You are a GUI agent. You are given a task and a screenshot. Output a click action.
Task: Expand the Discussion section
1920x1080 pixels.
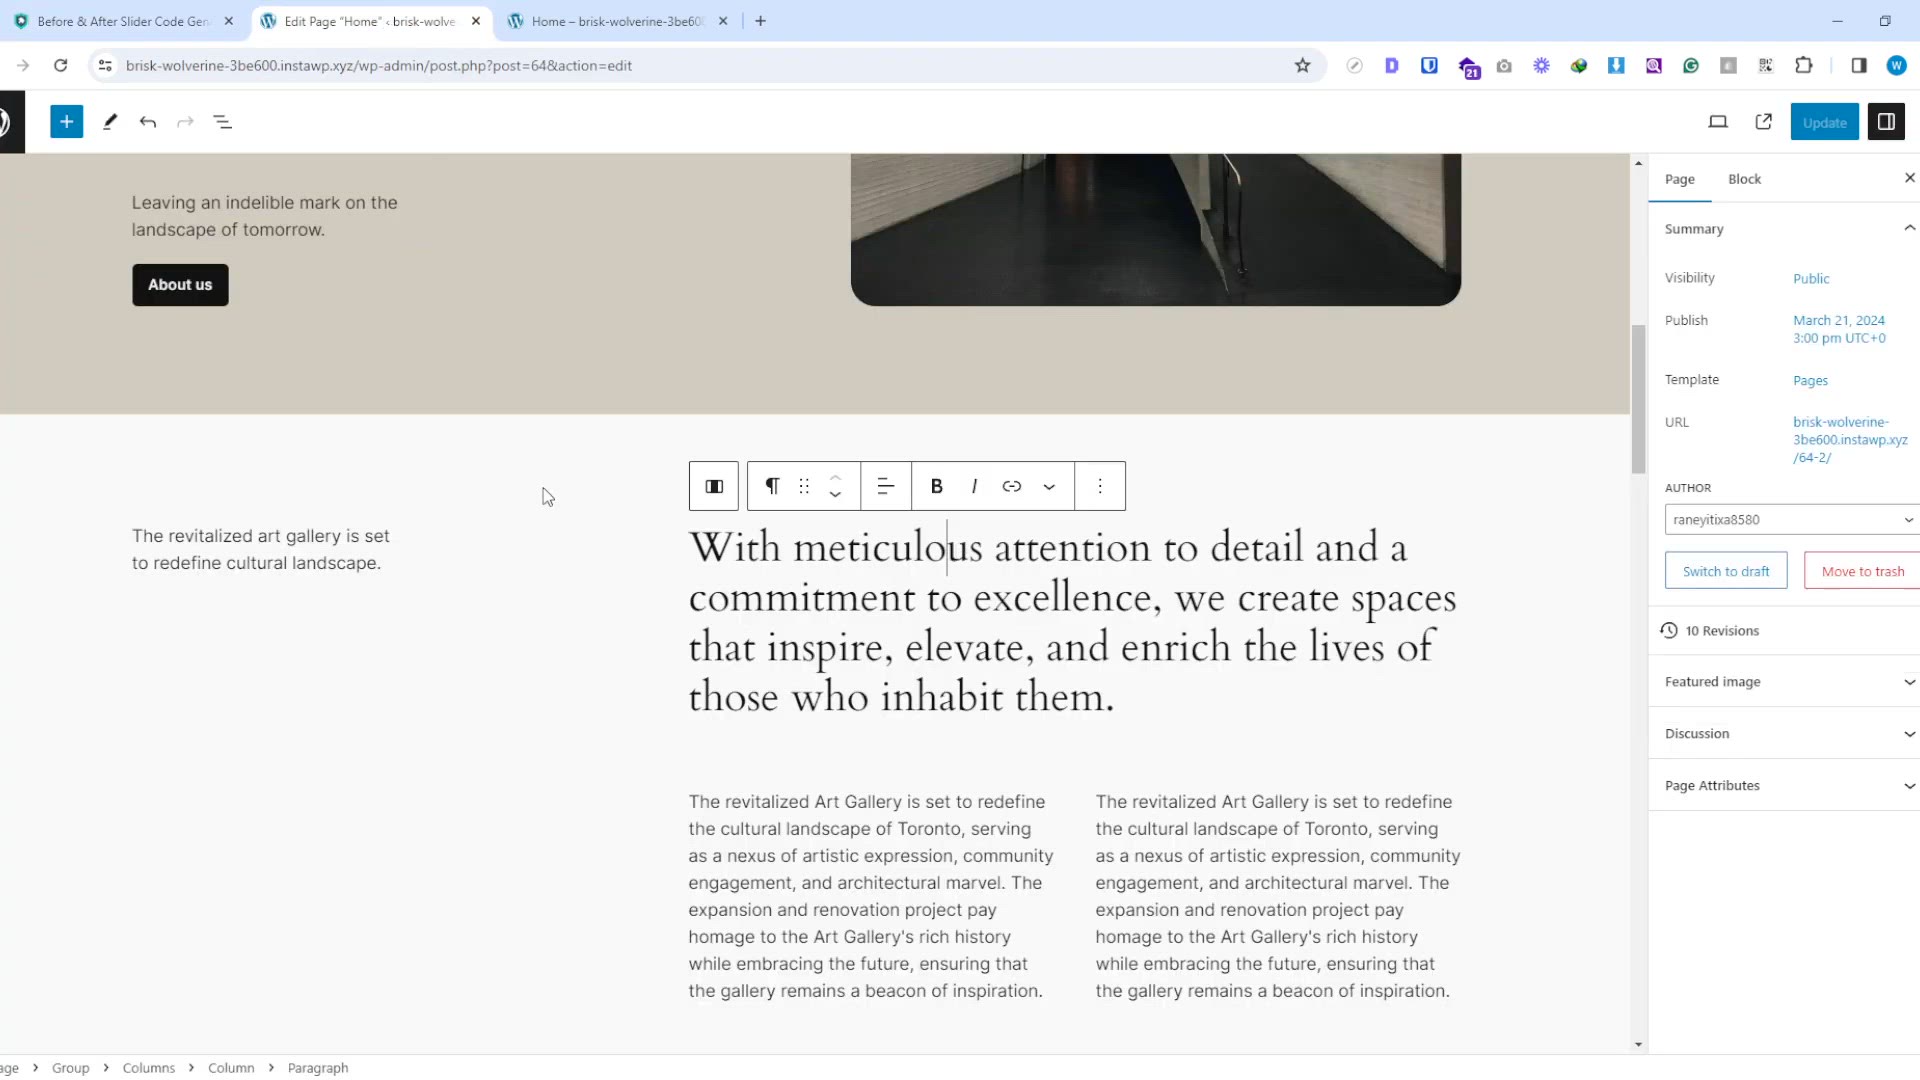pos(1786,734)
